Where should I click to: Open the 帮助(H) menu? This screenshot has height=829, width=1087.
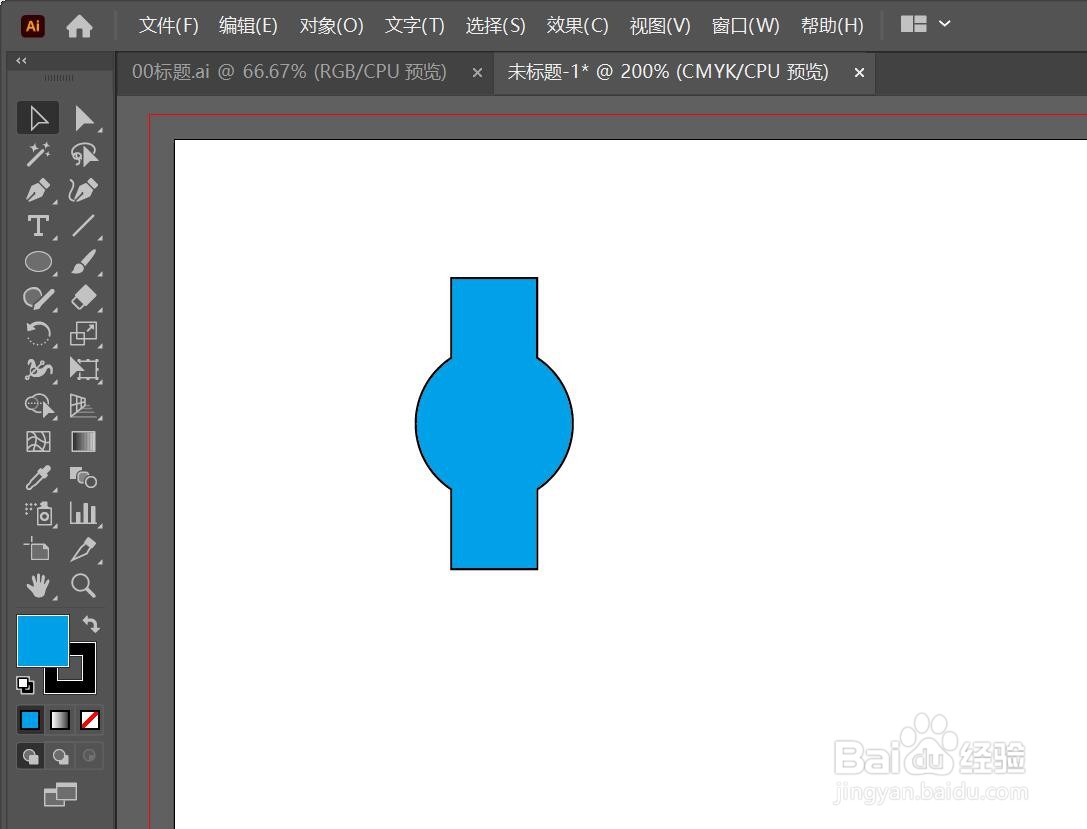[832, 26]
